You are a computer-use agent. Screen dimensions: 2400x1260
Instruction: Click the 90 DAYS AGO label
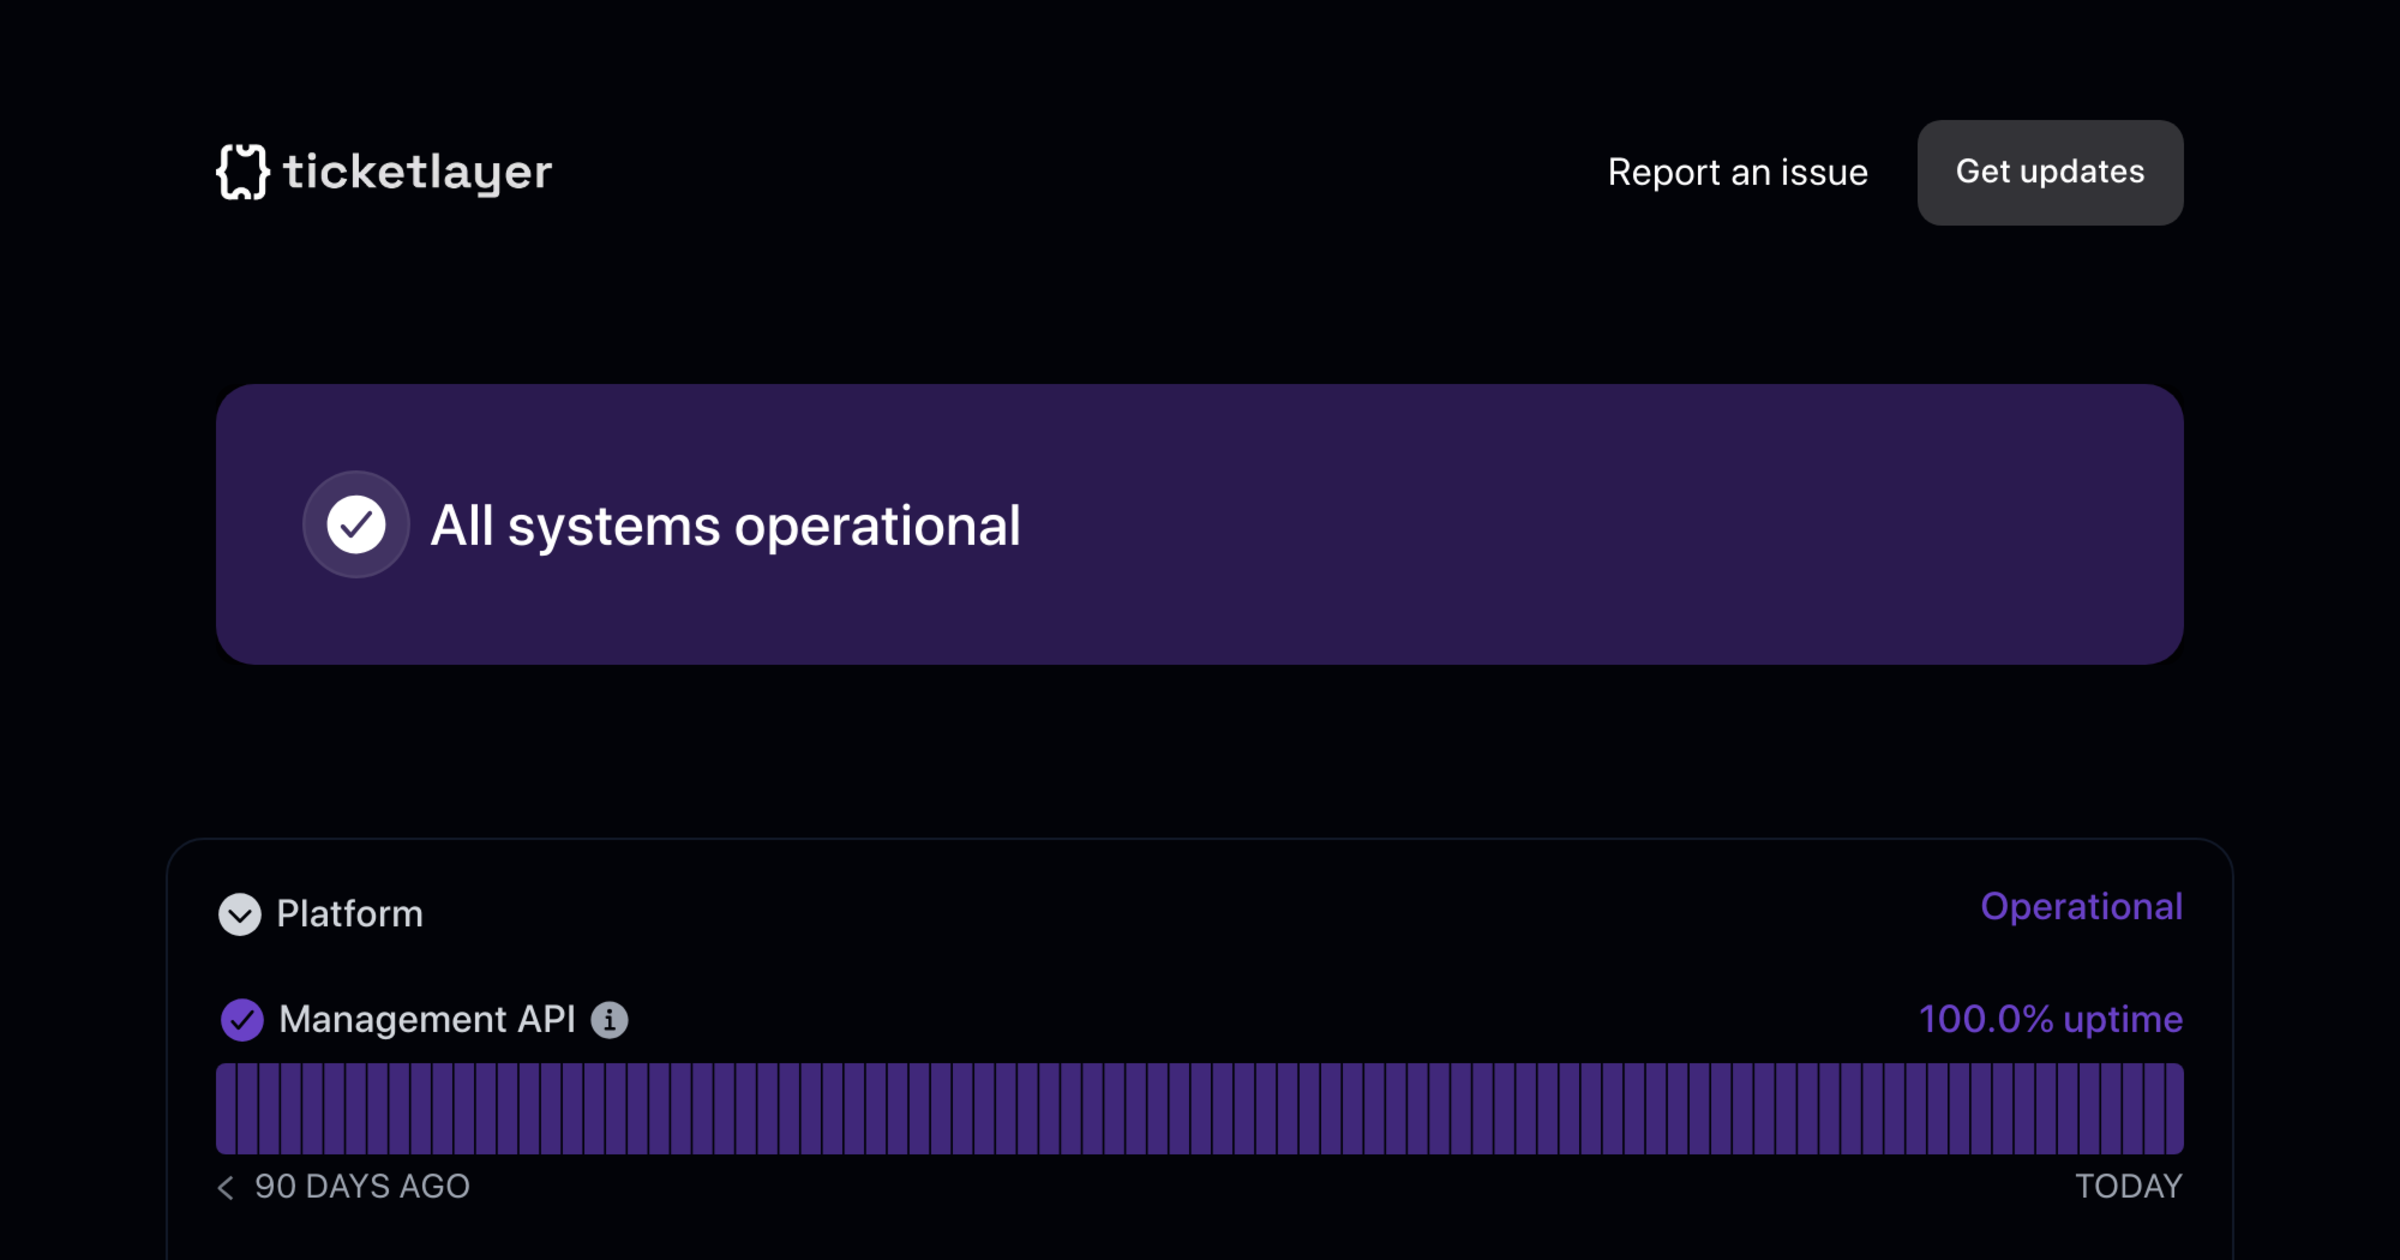(361, 1187)
